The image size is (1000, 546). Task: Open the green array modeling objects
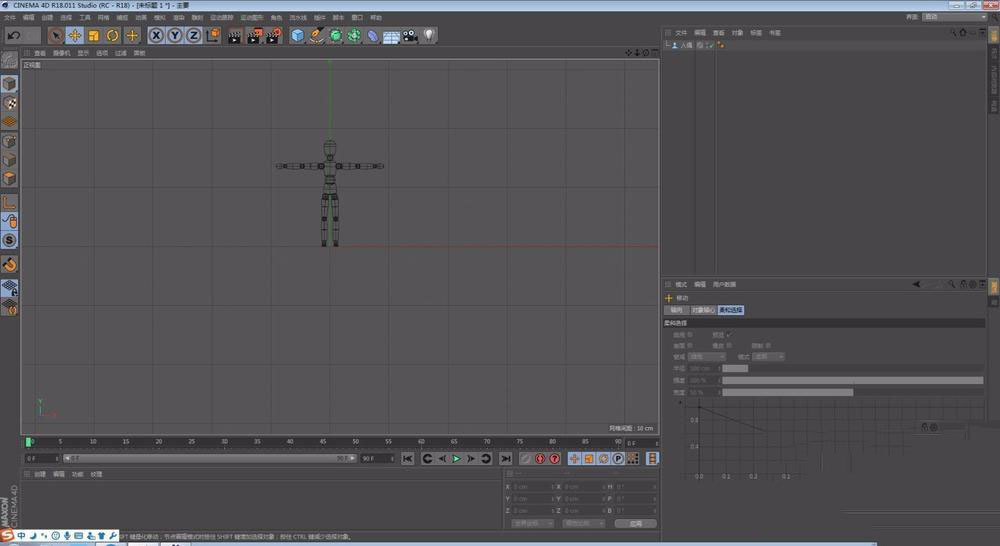(354, 36)
